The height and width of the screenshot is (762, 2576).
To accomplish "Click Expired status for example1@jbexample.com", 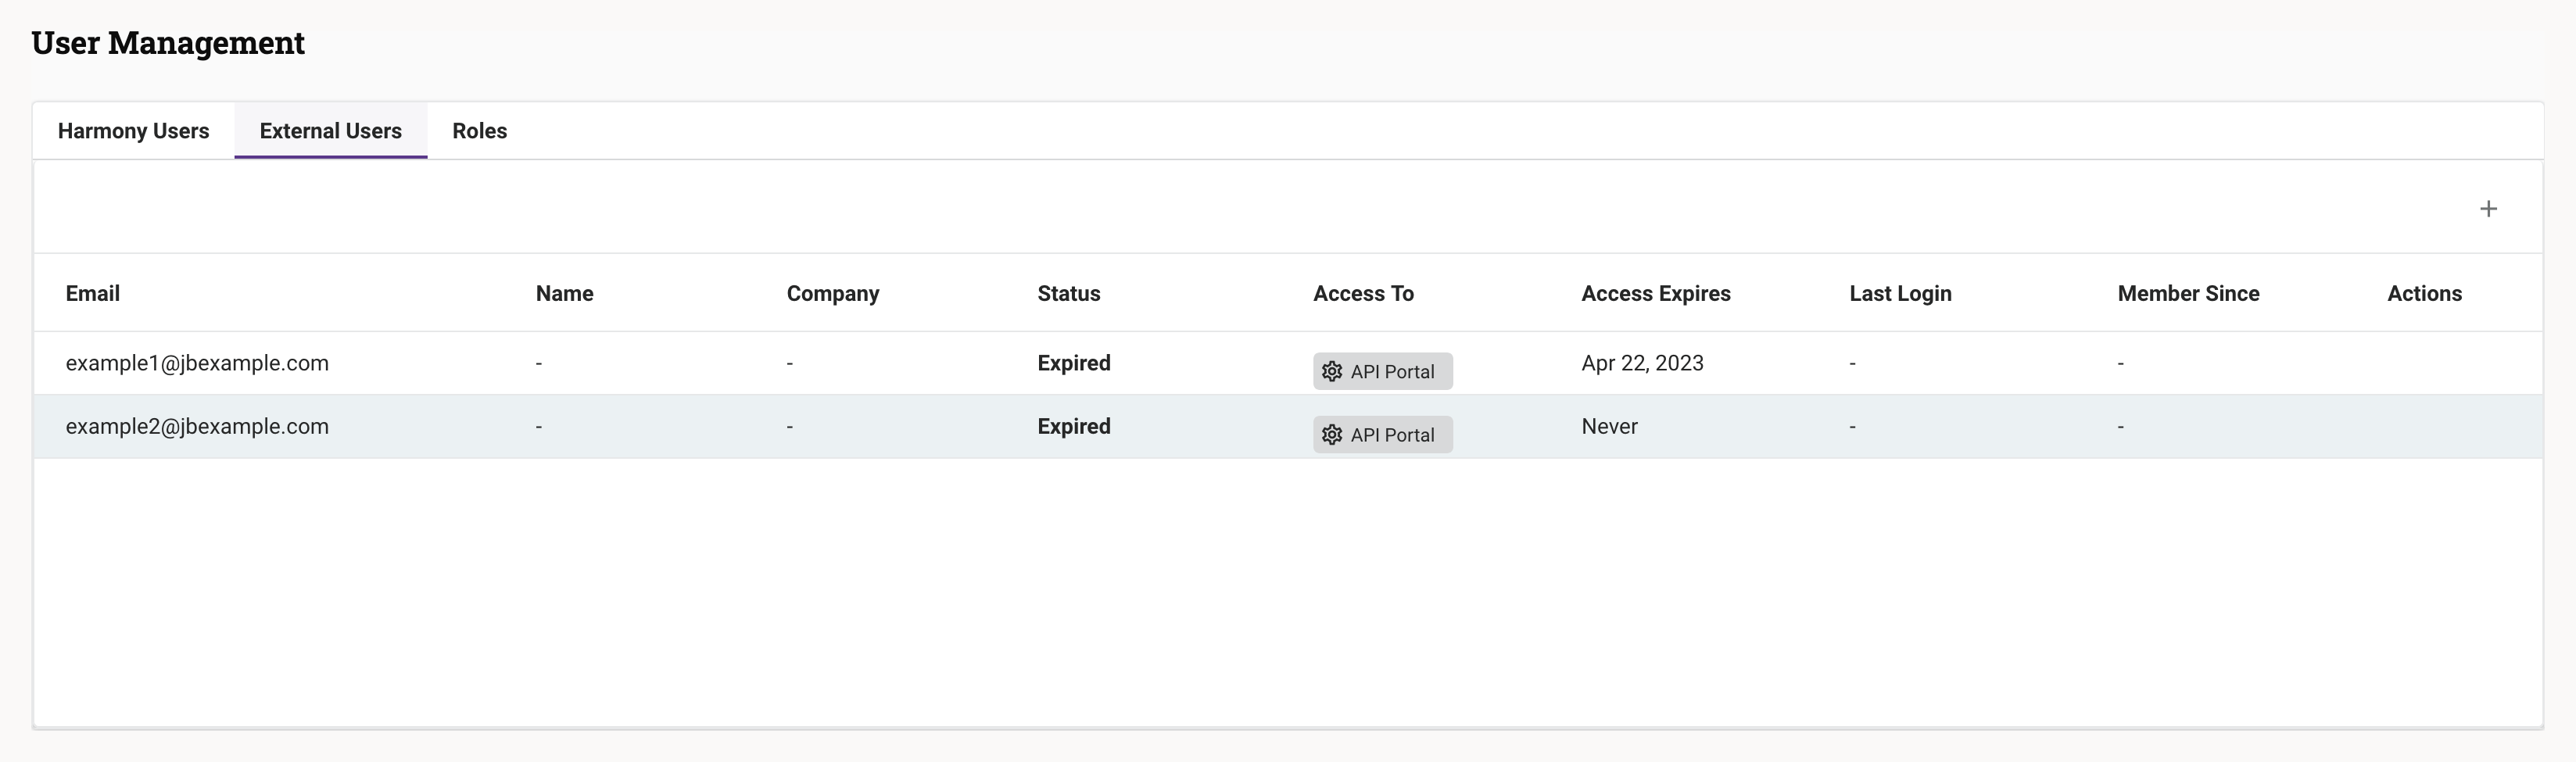I will pos(1073,363).
